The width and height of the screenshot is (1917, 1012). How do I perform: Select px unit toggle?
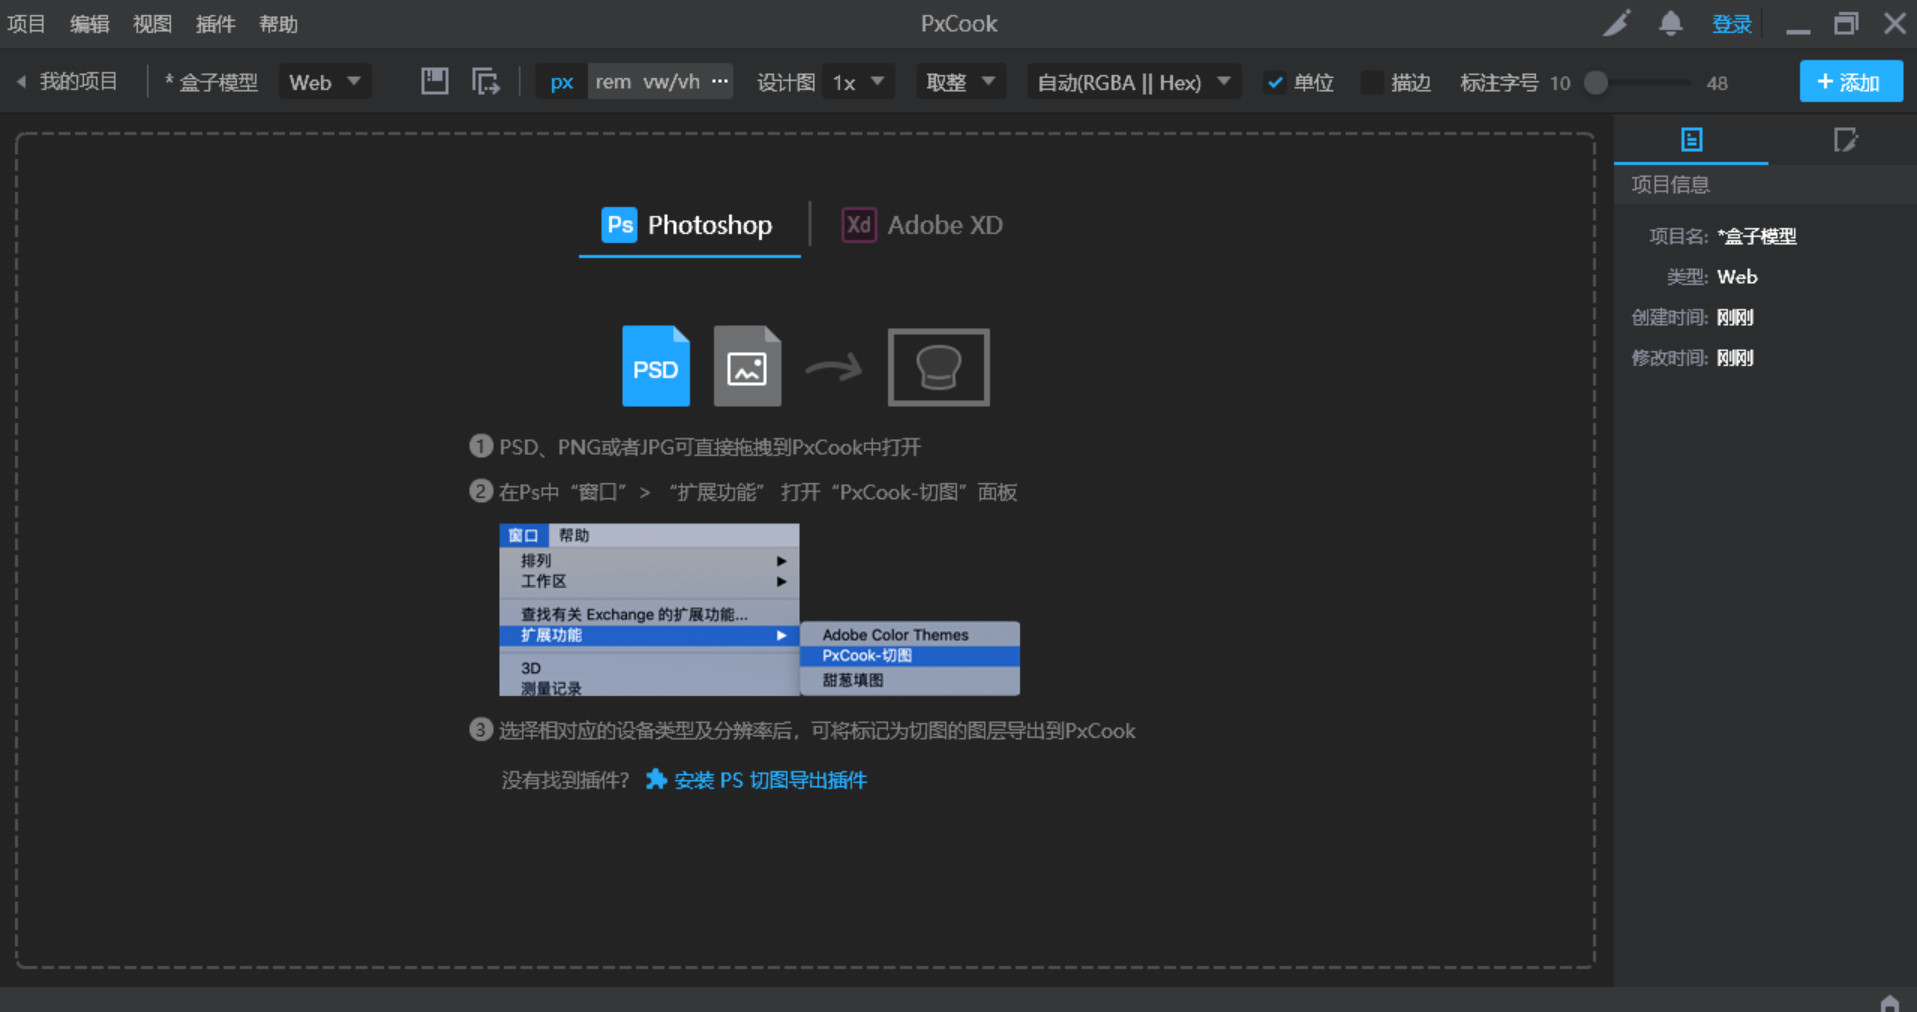pyautogui.click(x=562, y=82)
